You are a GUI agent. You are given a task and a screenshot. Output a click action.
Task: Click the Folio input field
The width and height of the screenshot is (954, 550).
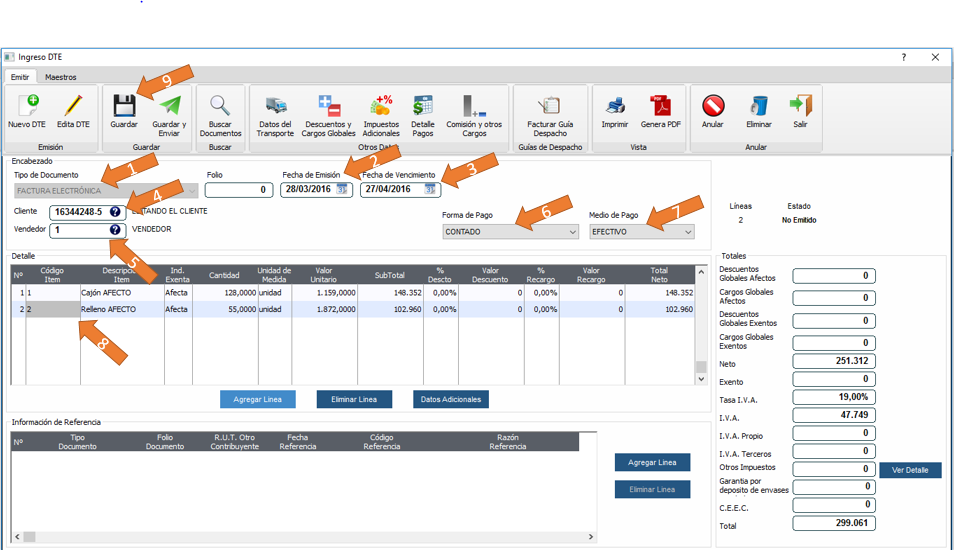click(239, 190)
